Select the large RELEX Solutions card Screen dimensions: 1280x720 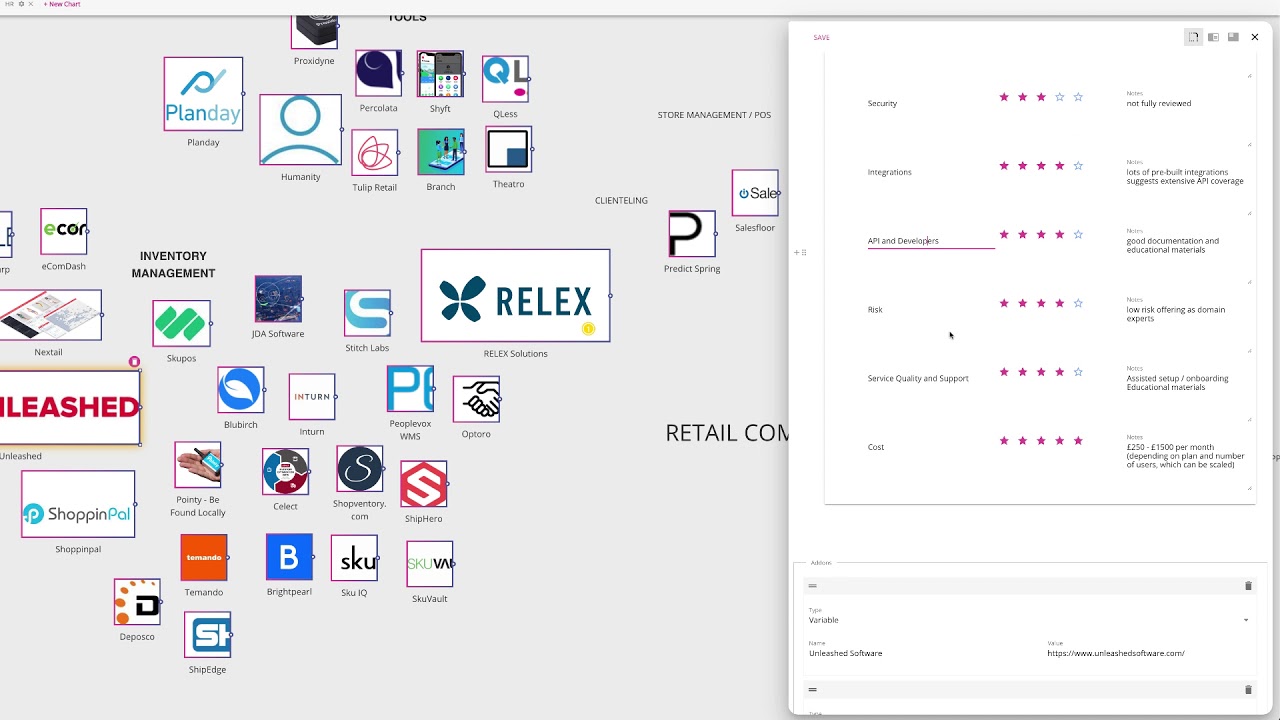point(515,296)
